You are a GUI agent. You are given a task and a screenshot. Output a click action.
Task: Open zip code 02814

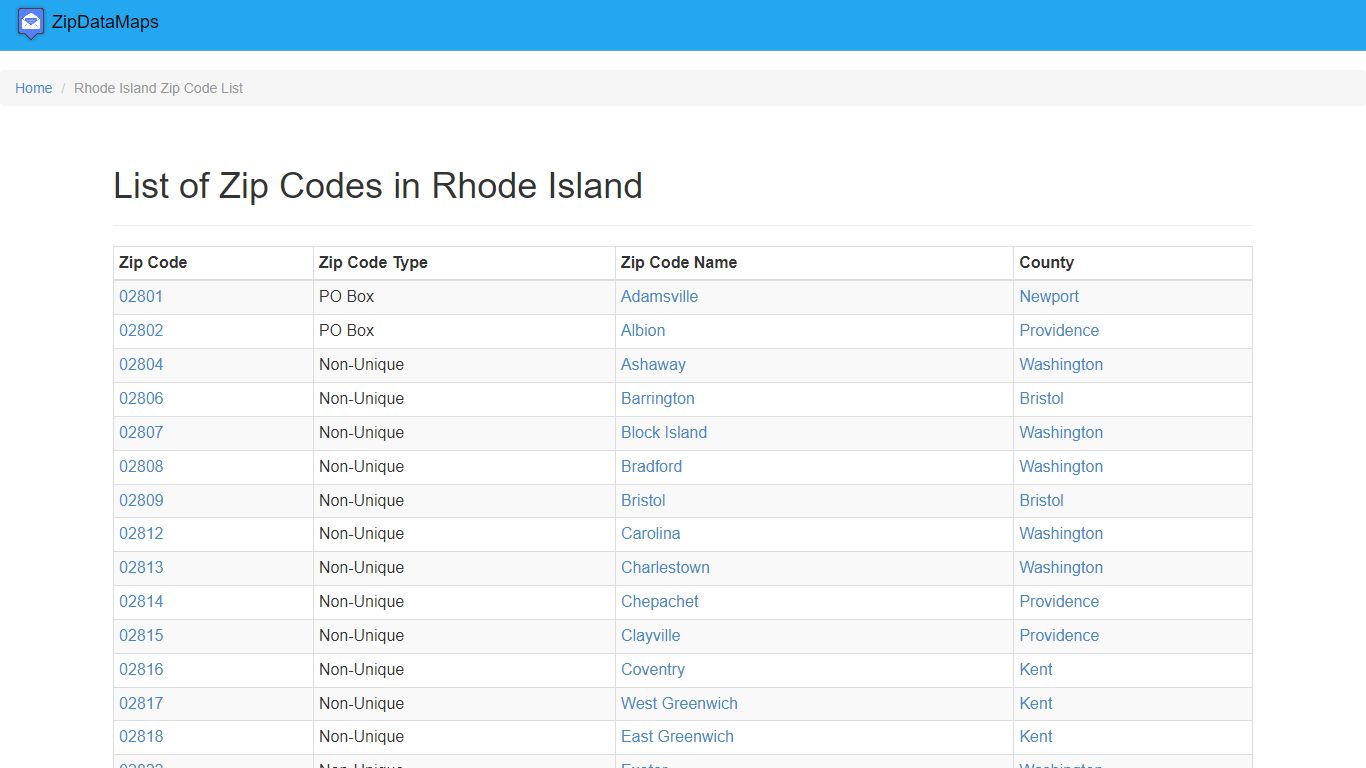point(141,602)
